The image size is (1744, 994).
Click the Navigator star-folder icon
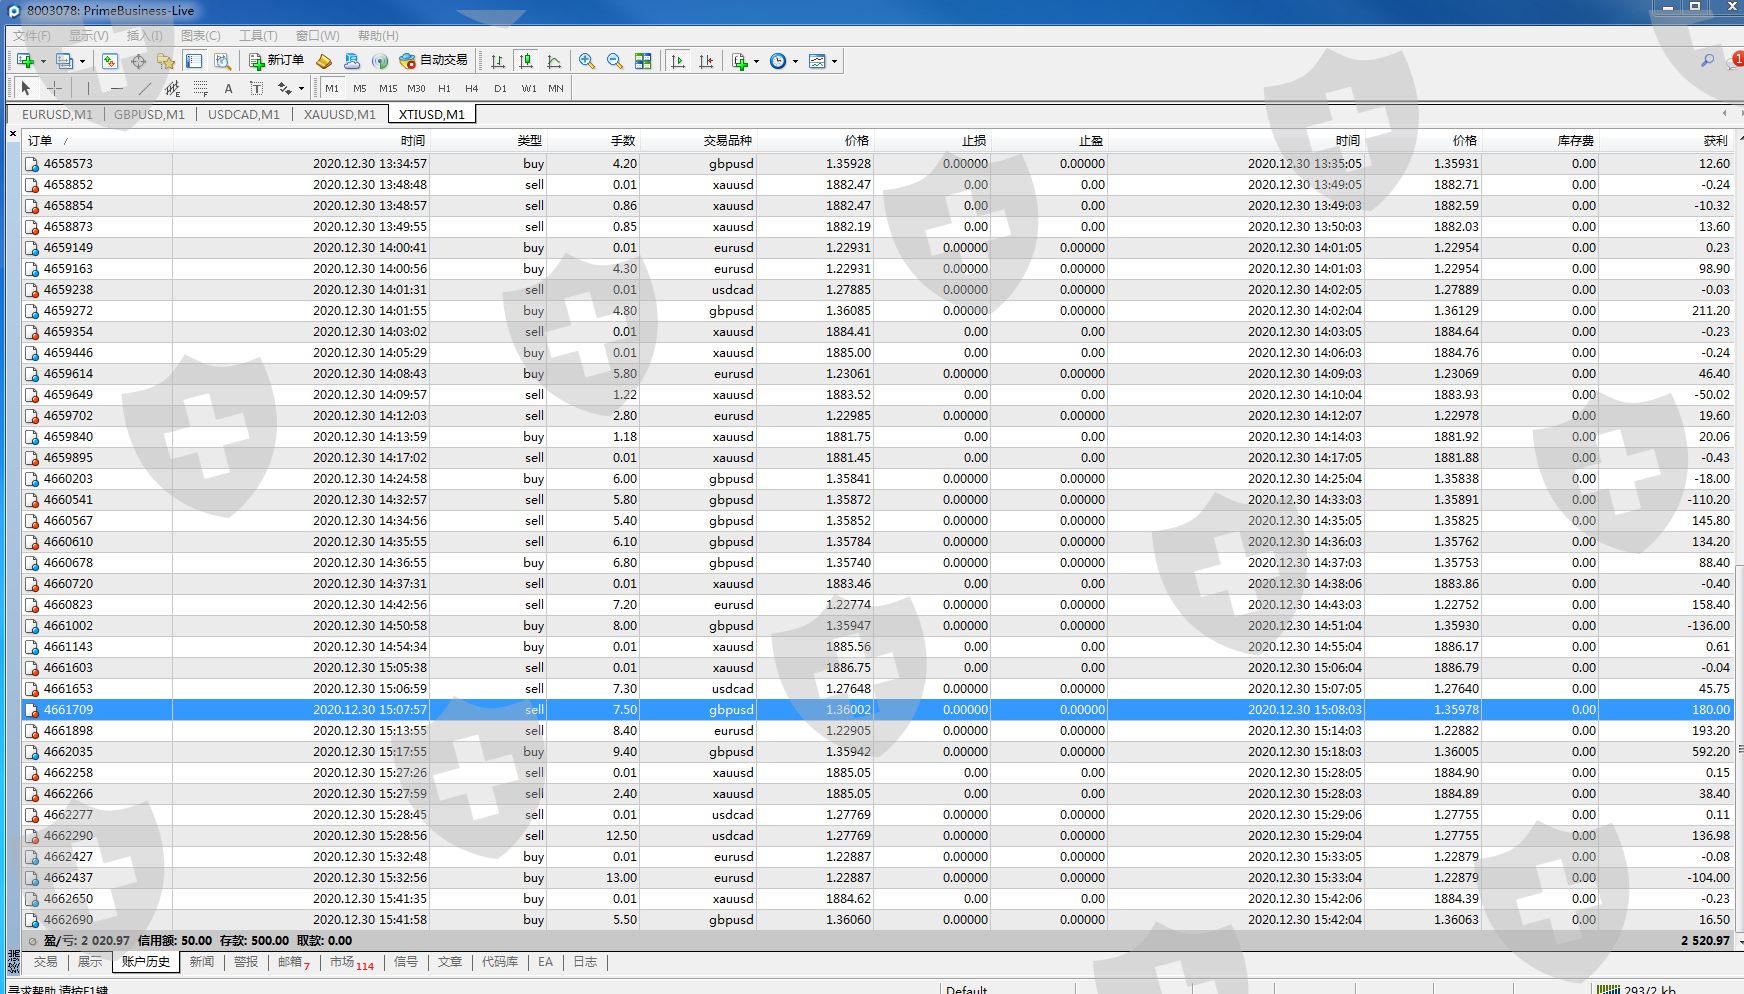click(x=166, y=61)
